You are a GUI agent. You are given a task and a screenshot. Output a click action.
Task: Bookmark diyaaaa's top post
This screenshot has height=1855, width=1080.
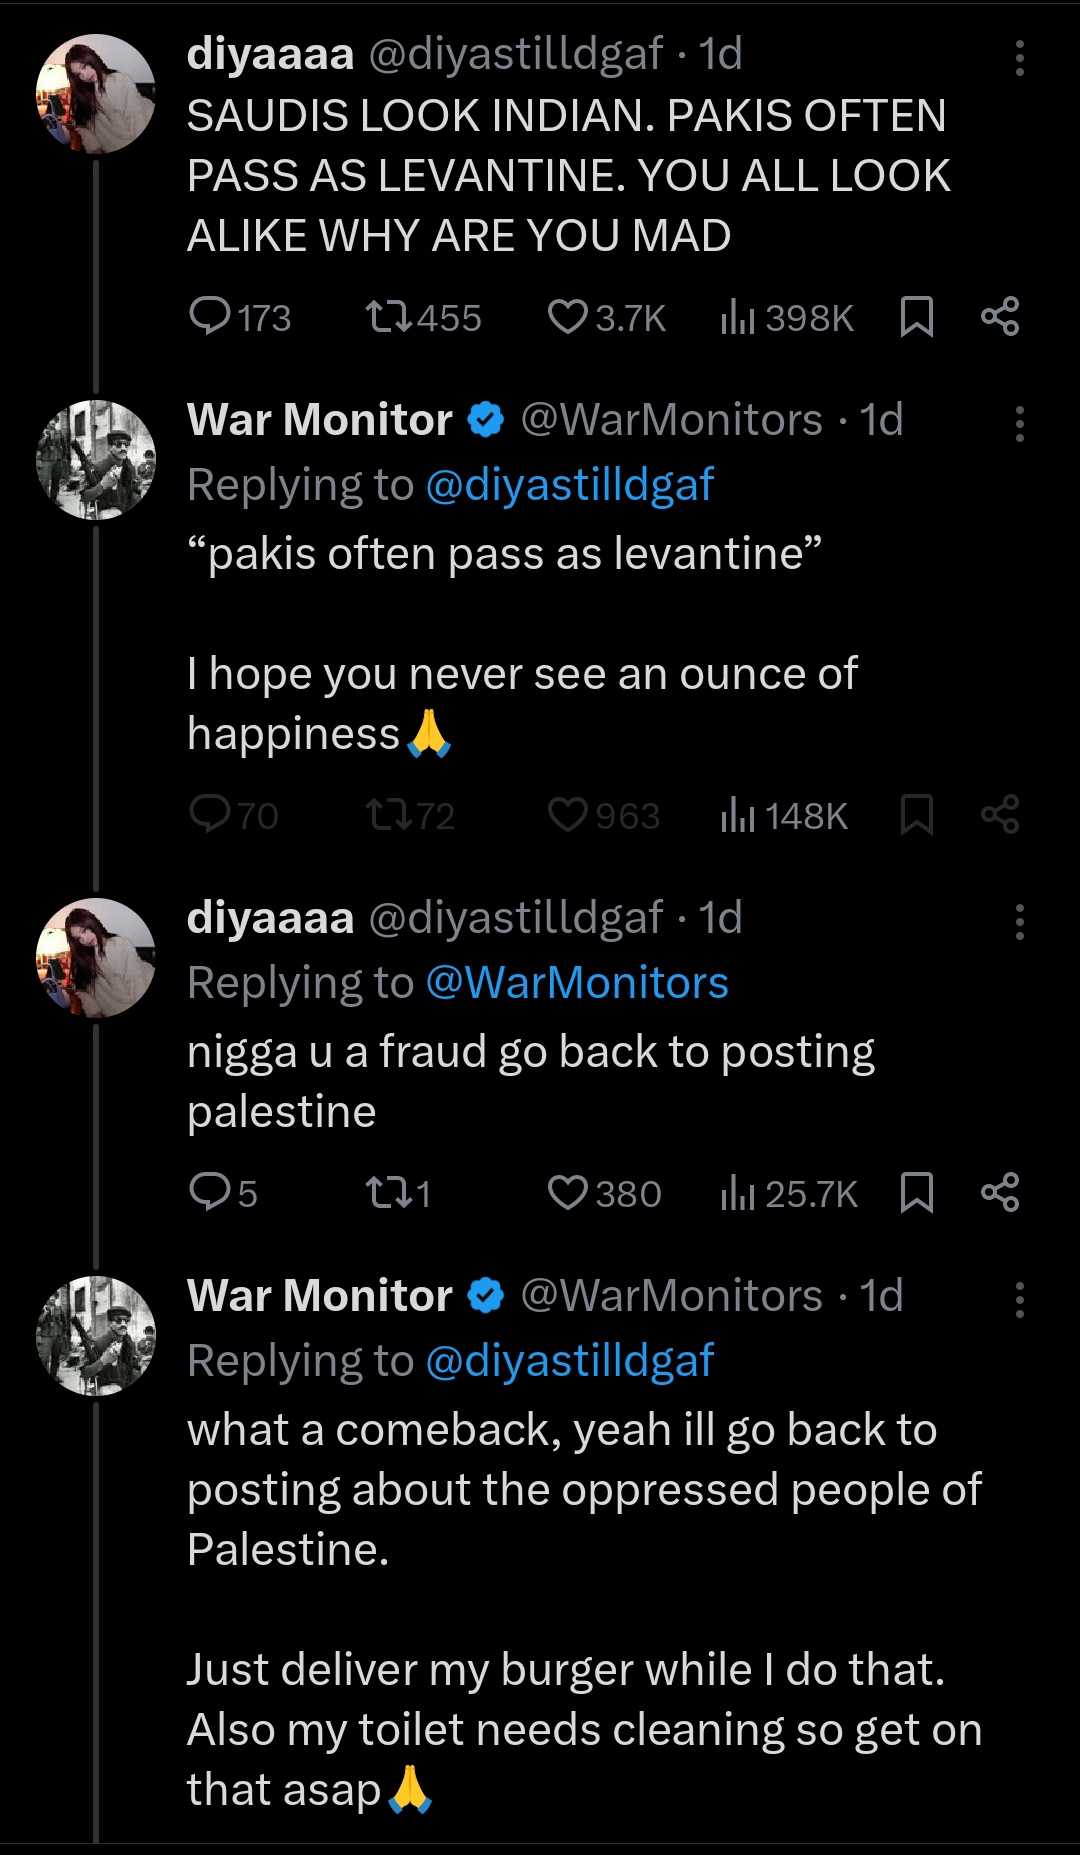point(917,317)
